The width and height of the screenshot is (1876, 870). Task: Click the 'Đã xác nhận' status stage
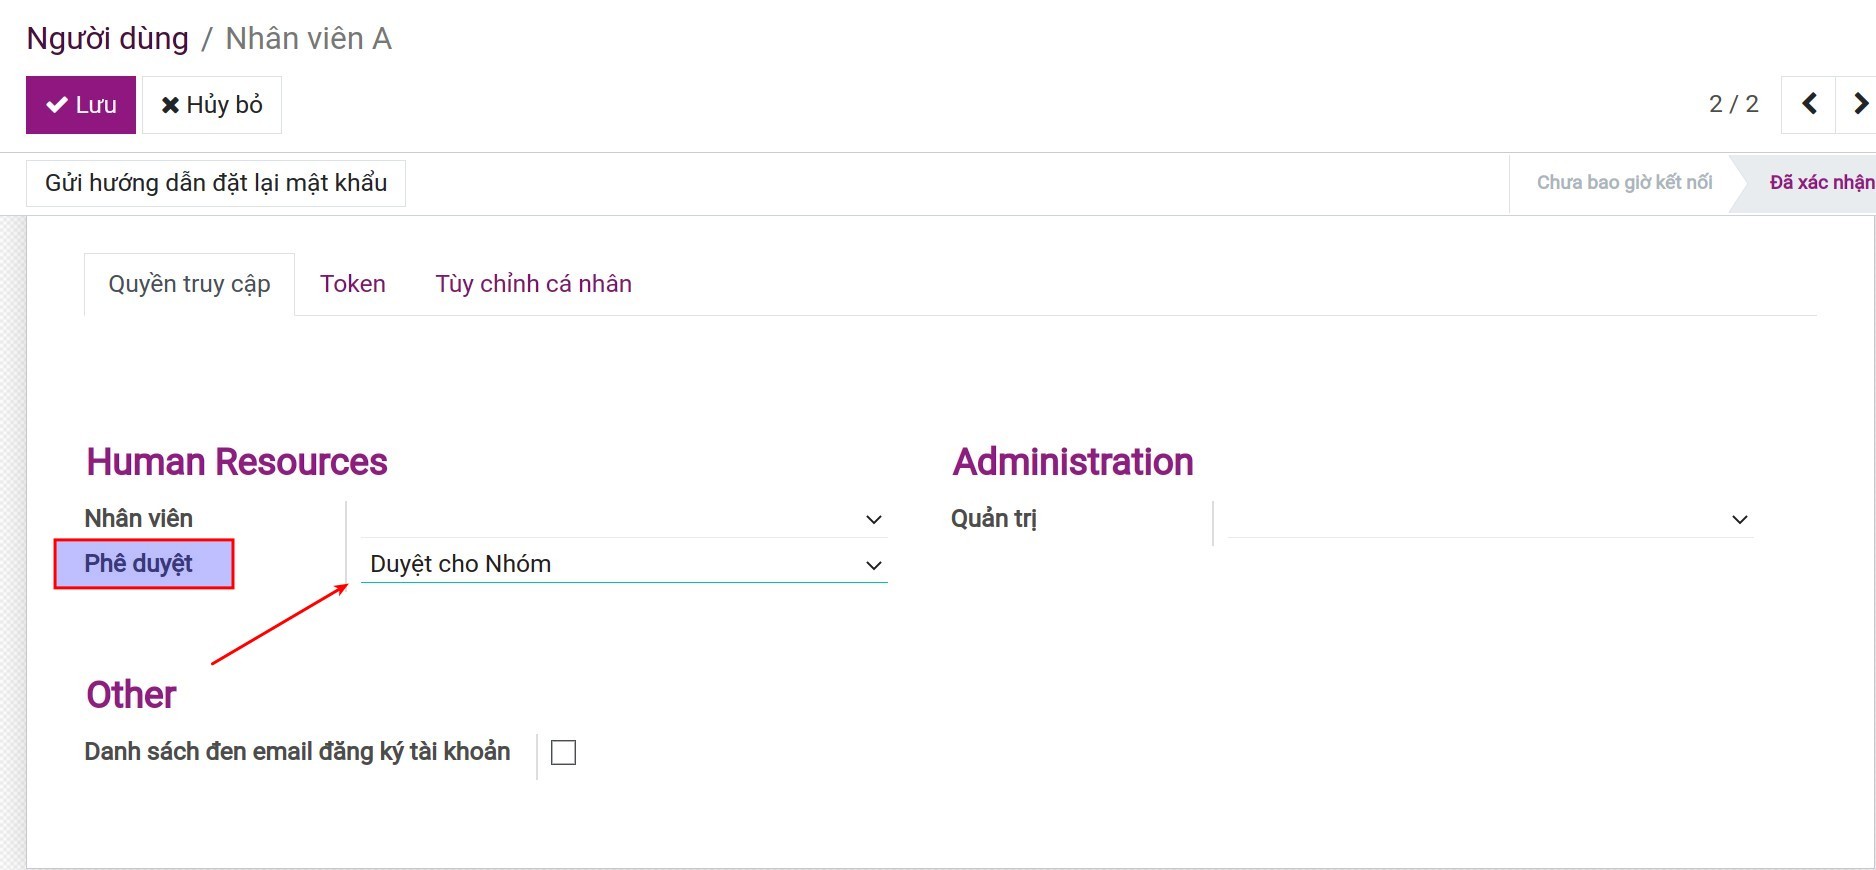(1820, 182)
